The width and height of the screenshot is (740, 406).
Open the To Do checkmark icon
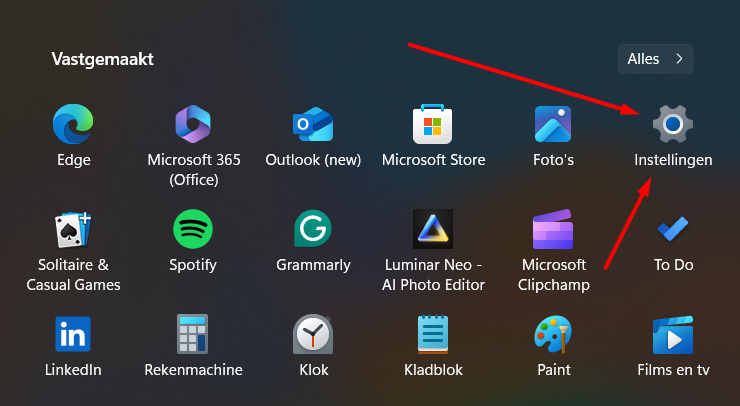673,229
